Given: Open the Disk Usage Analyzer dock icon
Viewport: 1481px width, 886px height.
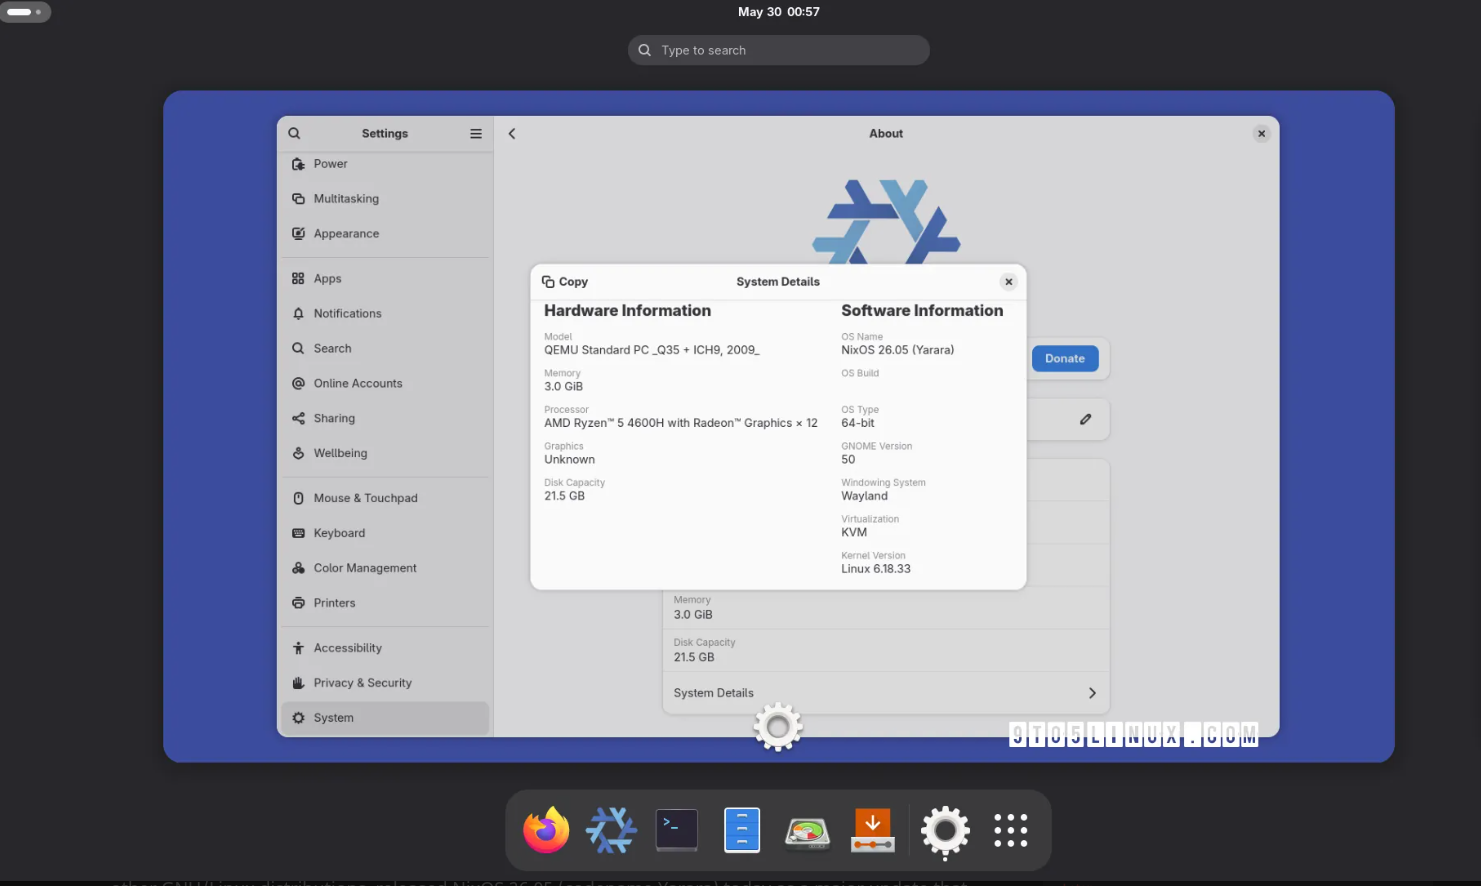Looking at the screenshot, I should (807, 832).
